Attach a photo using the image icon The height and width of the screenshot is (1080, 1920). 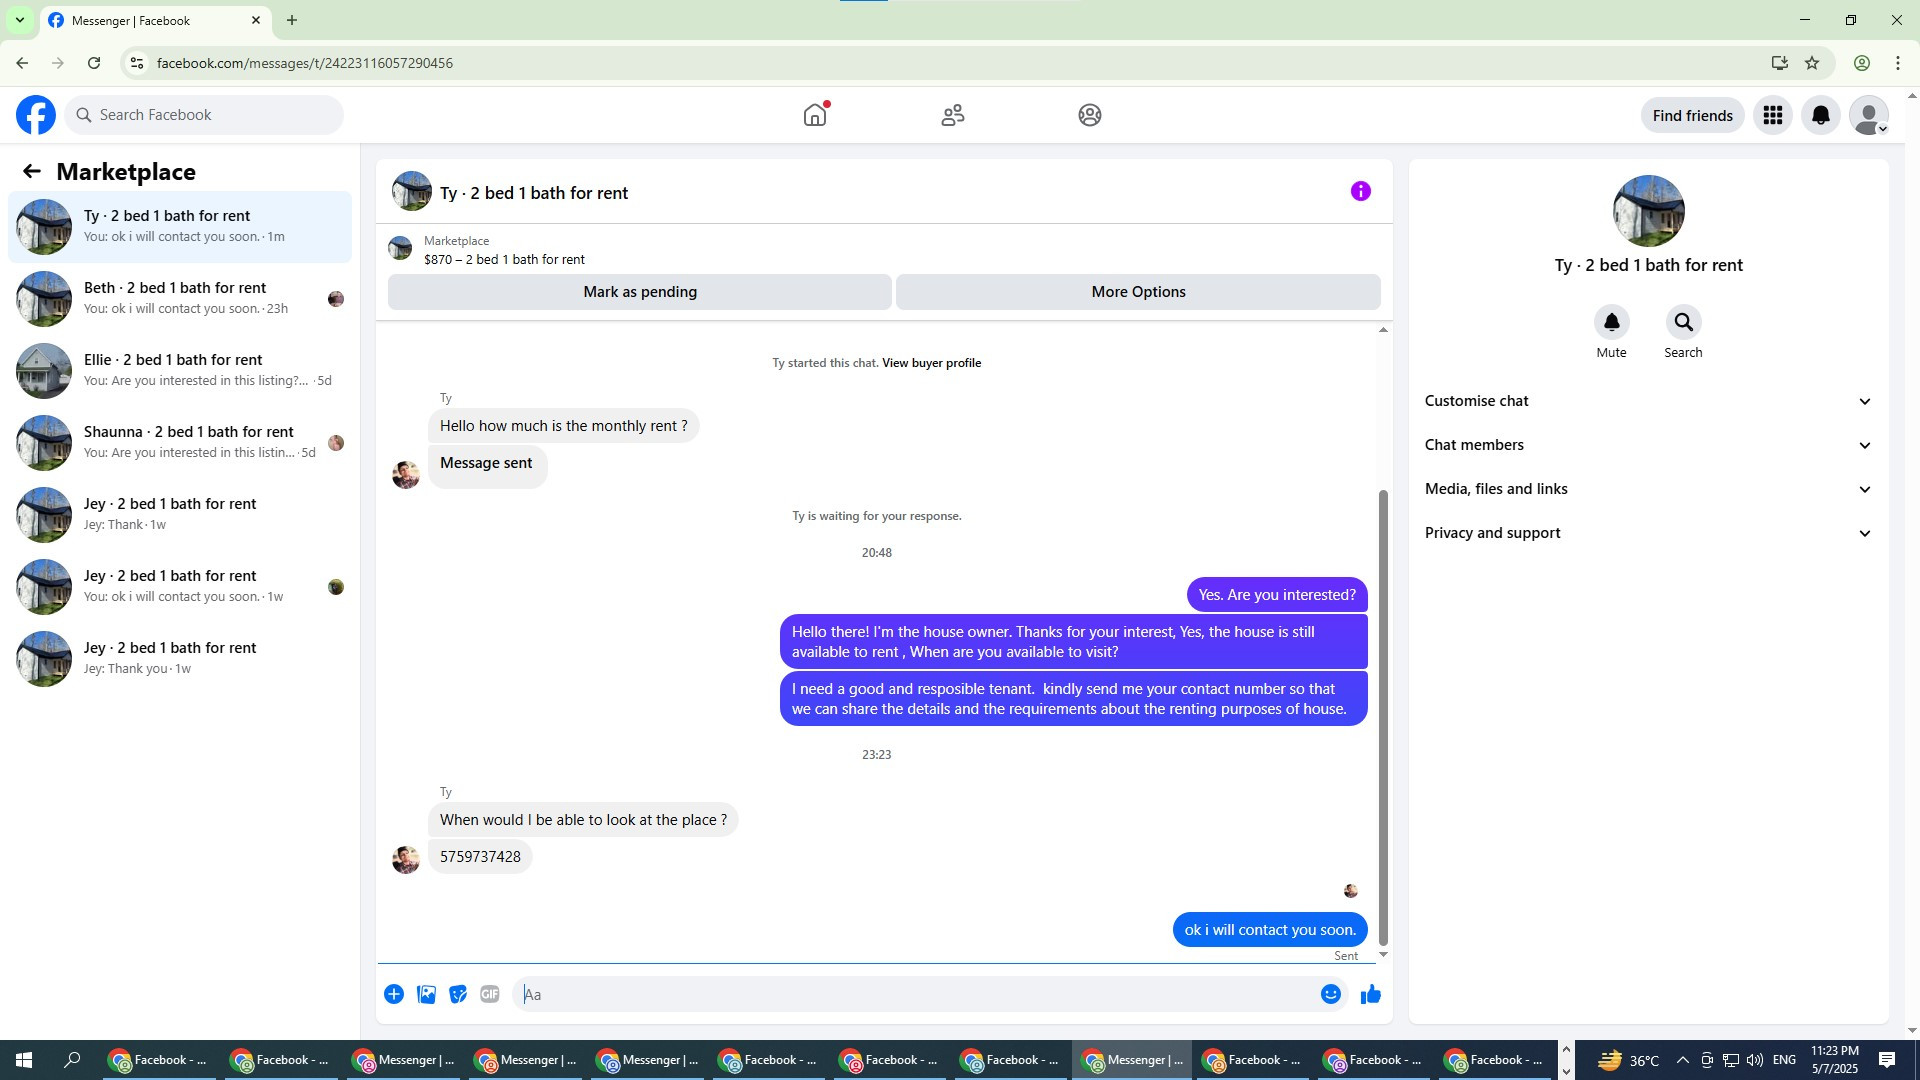click(x=426, y=994)
